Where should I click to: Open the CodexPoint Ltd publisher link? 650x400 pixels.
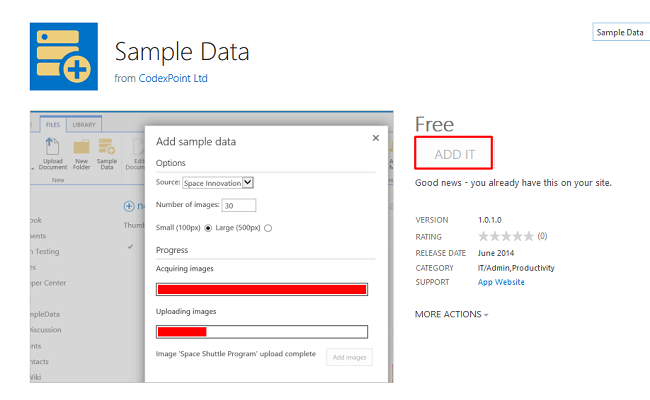173,78
